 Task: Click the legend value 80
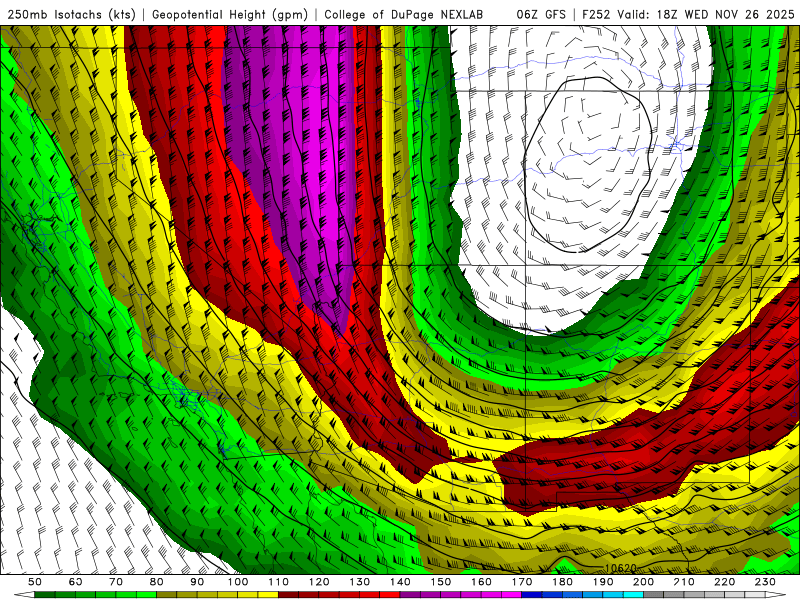[157, 582]
